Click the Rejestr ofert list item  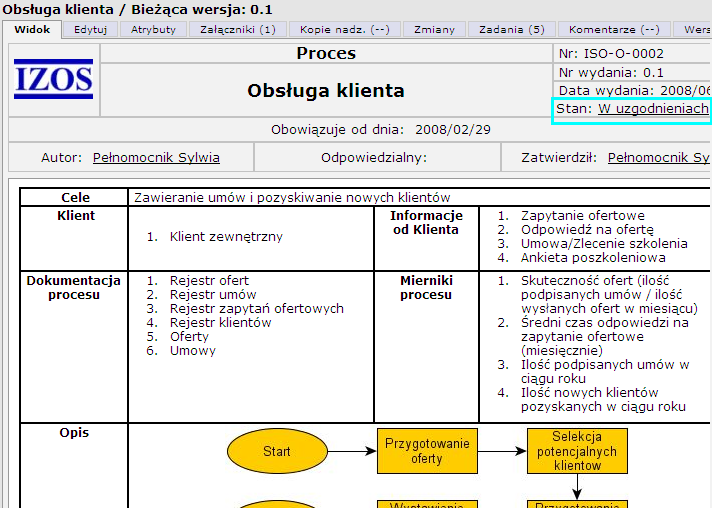(x=209, y=281)
